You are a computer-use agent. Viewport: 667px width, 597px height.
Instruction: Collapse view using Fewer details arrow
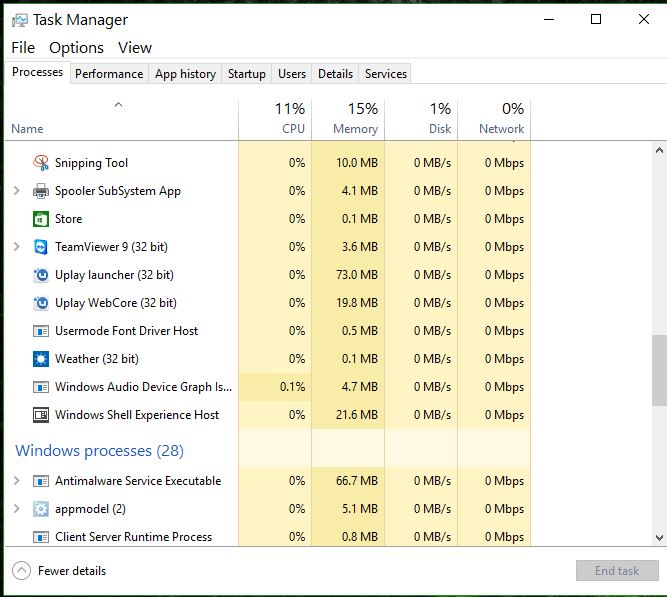click(21, 571)
